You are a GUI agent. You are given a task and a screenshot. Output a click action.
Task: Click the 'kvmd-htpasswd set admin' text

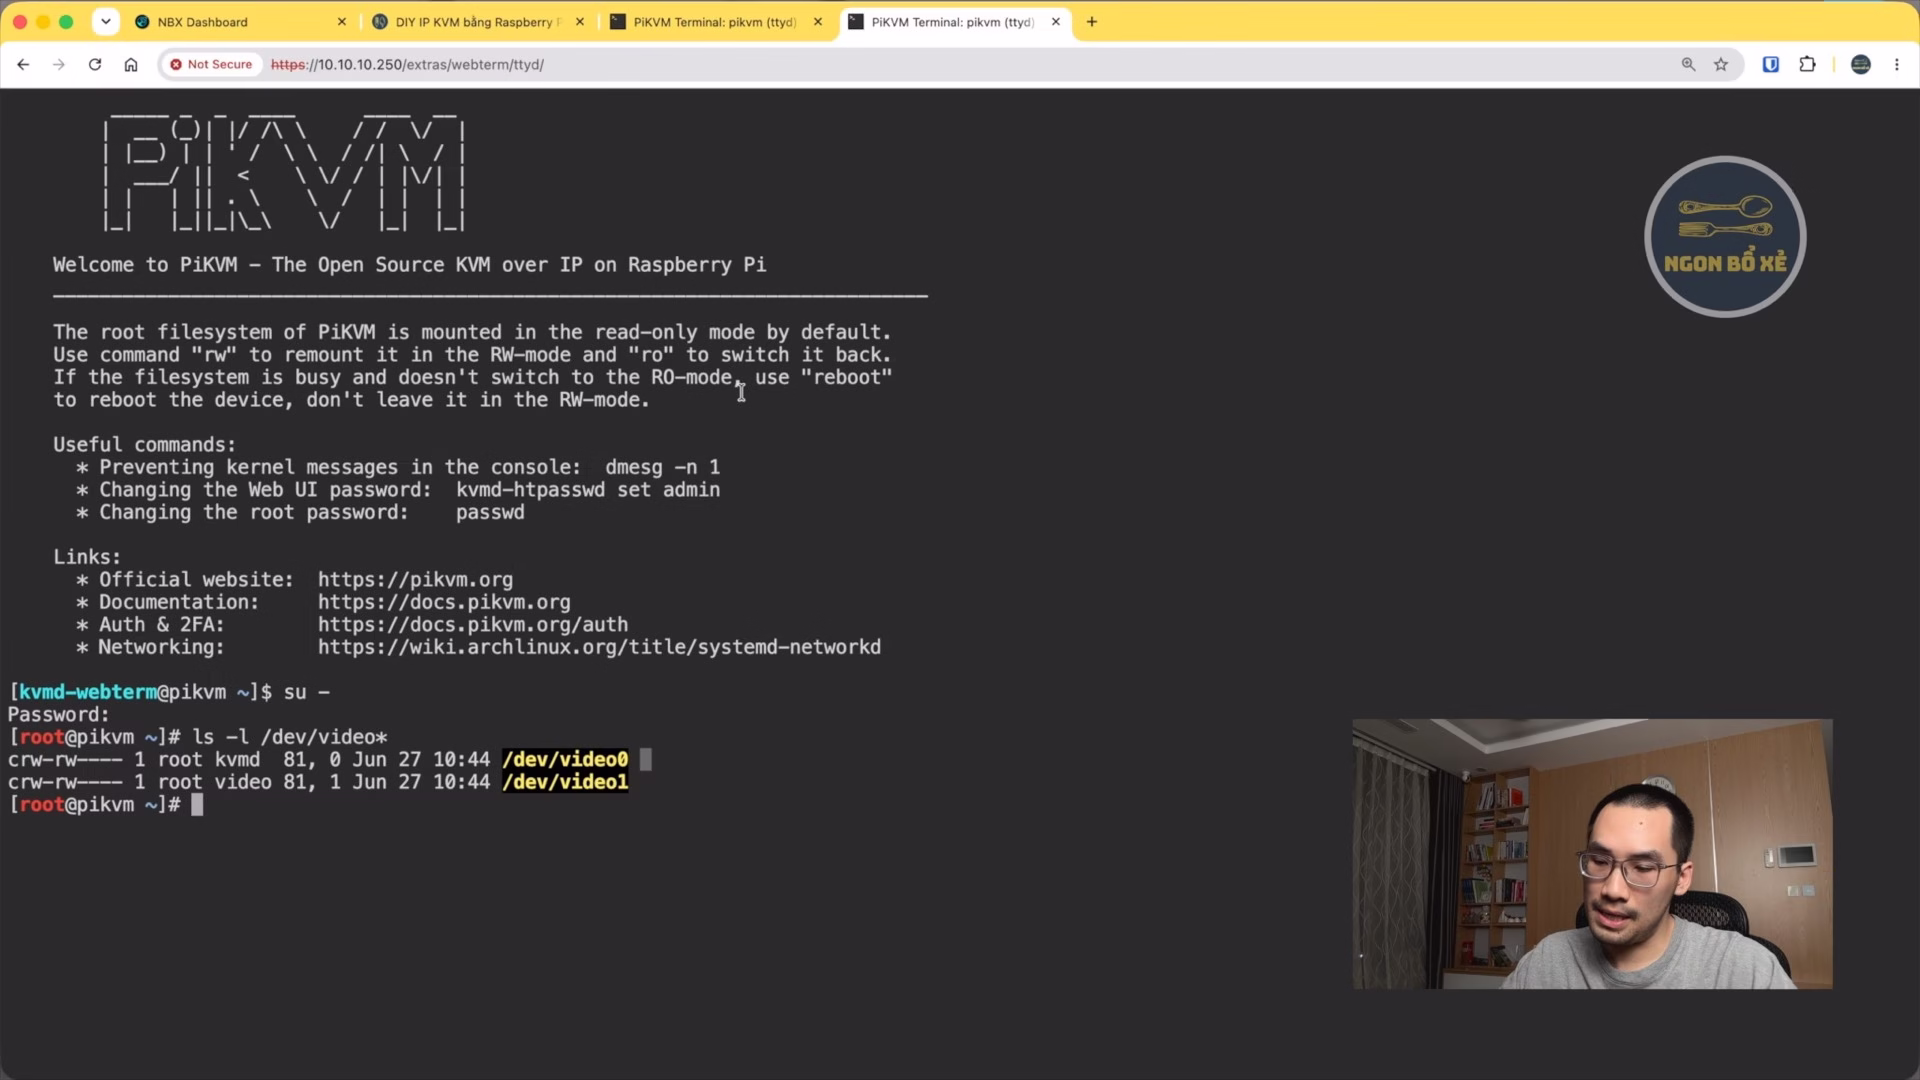pyautogui.click(x=588, y=490)
